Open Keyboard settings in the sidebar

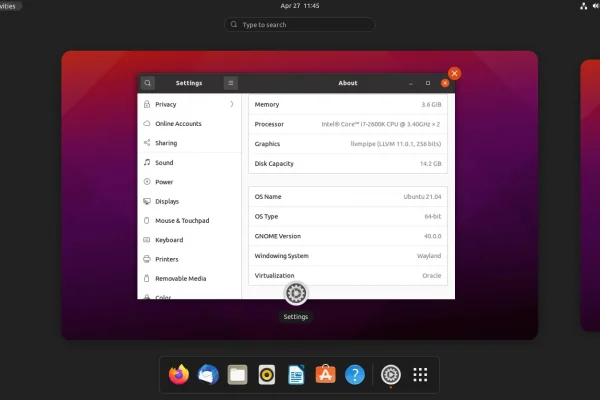pos(189,240)
